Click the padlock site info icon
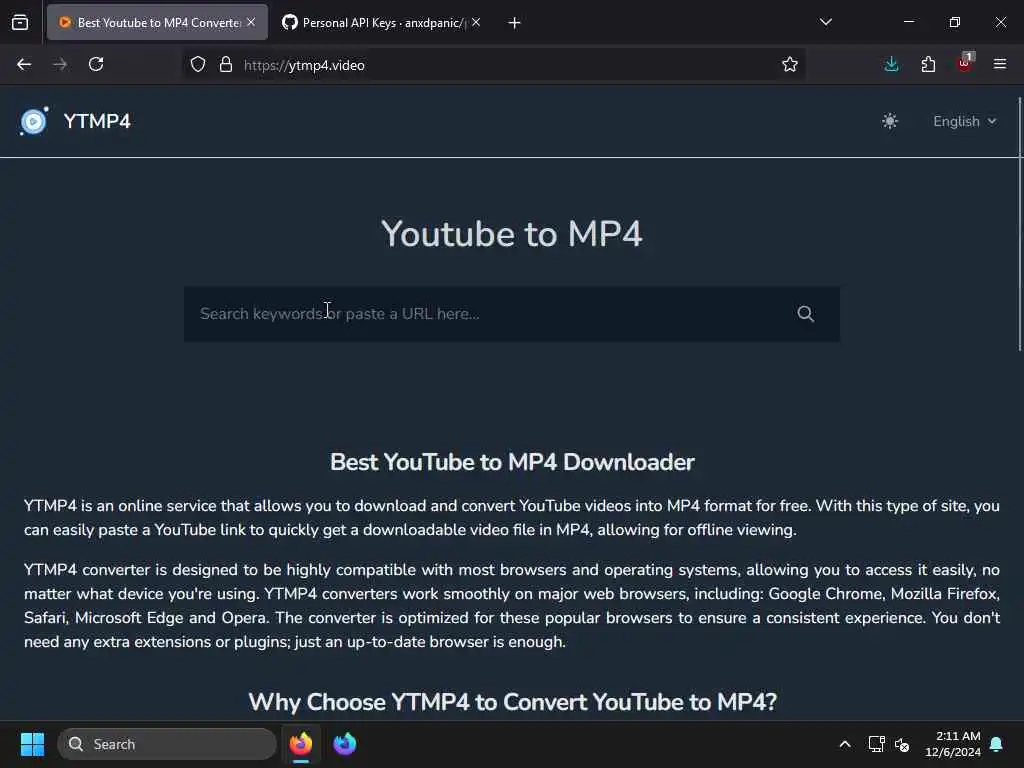The height and width of the screenshot is (768, 1024). 226,65
